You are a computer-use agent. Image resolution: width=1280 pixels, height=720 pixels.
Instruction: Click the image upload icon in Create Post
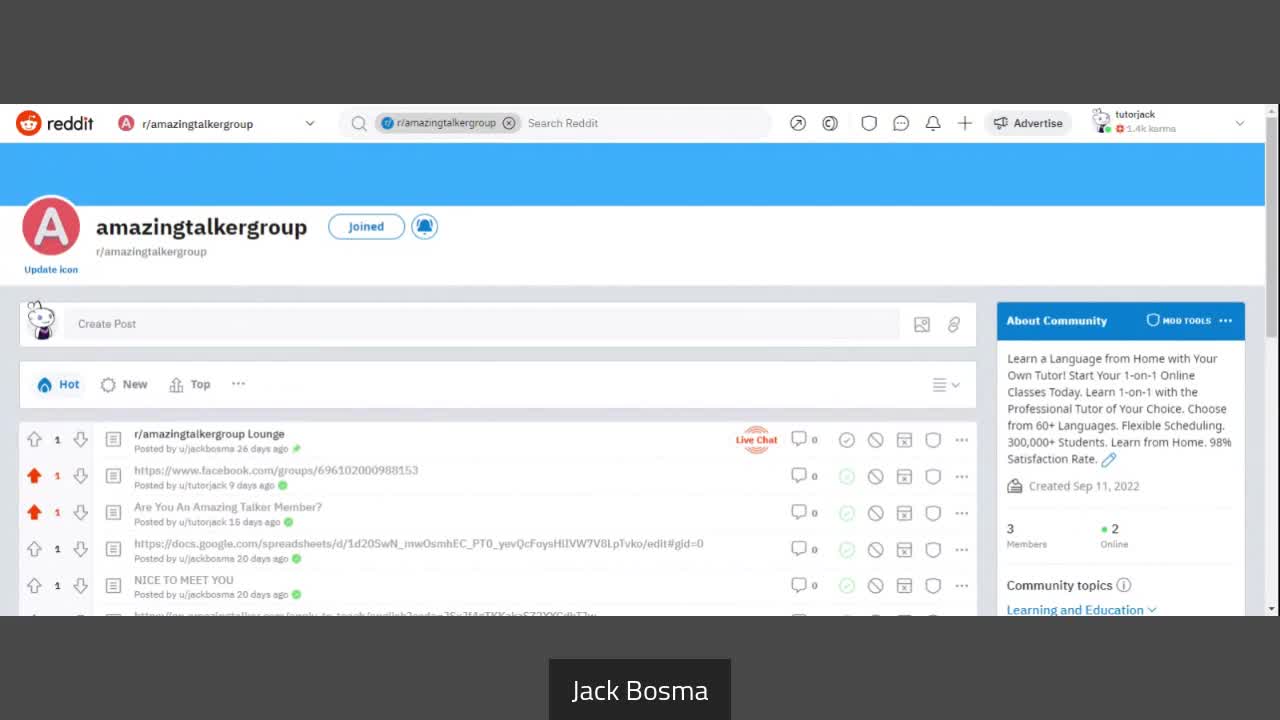(922, 324)
